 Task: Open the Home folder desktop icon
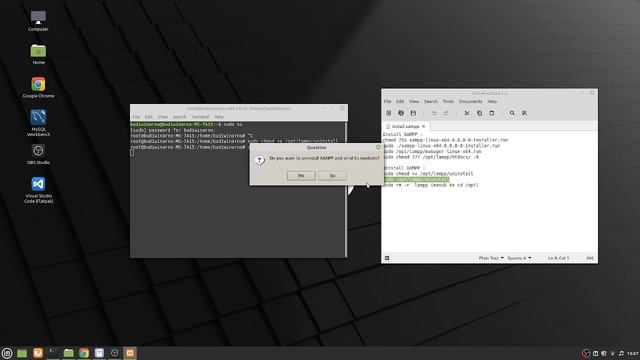(x=38, y=54)
